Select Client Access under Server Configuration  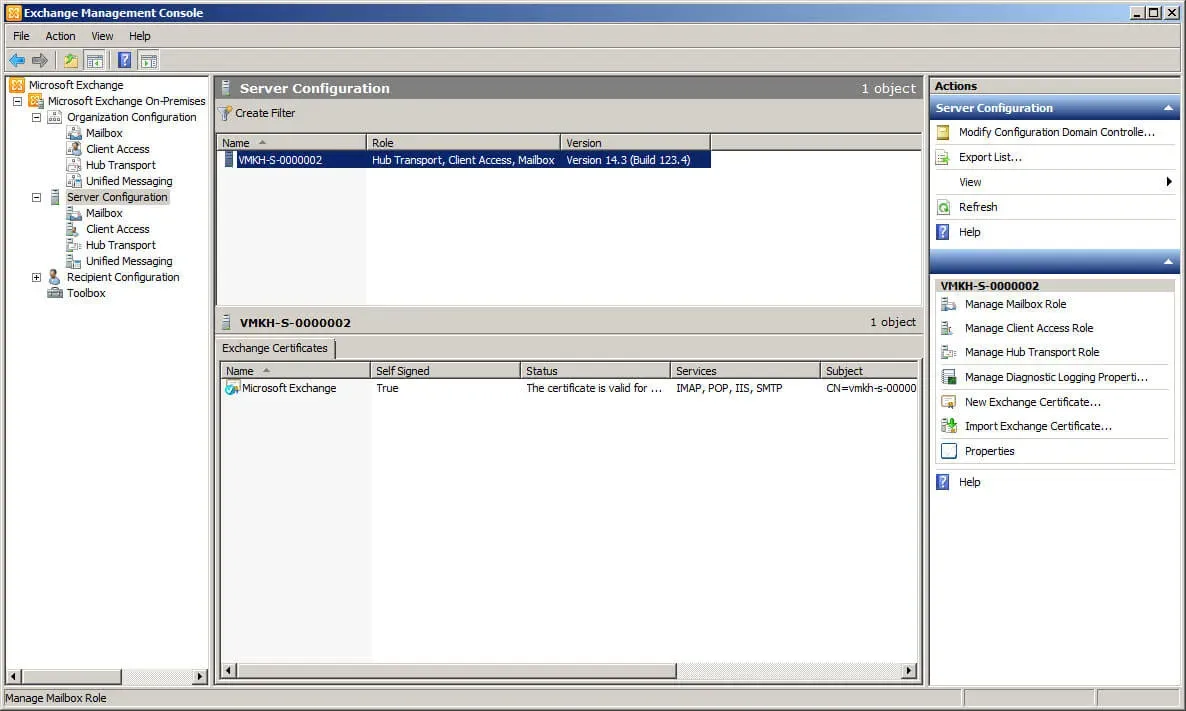[x=117, y=229]
